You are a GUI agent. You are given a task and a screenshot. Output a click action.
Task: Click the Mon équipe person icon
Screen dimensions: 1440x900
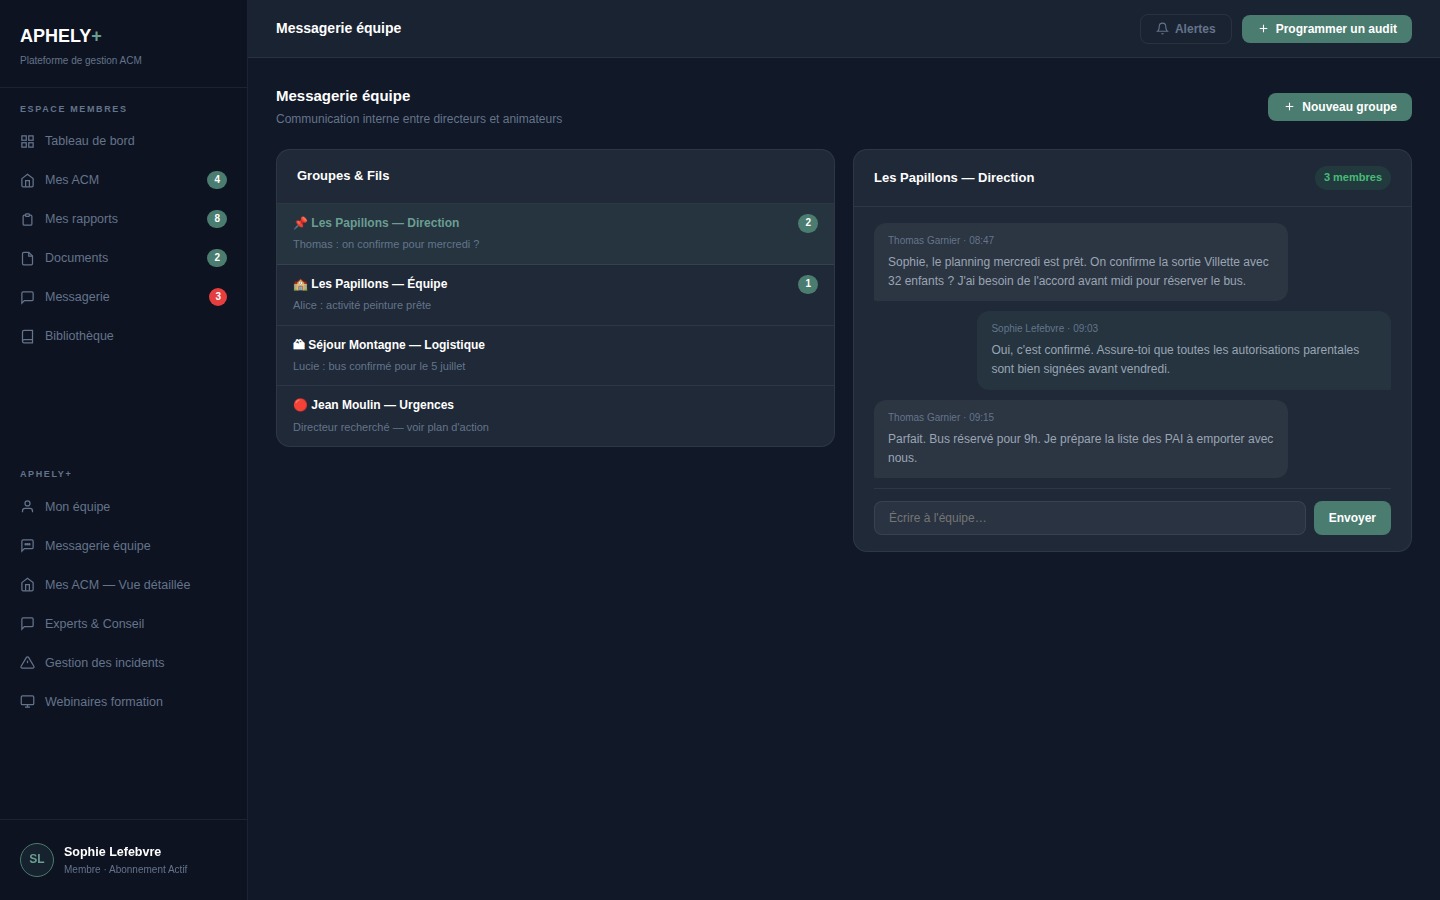[x=27, y=507]
